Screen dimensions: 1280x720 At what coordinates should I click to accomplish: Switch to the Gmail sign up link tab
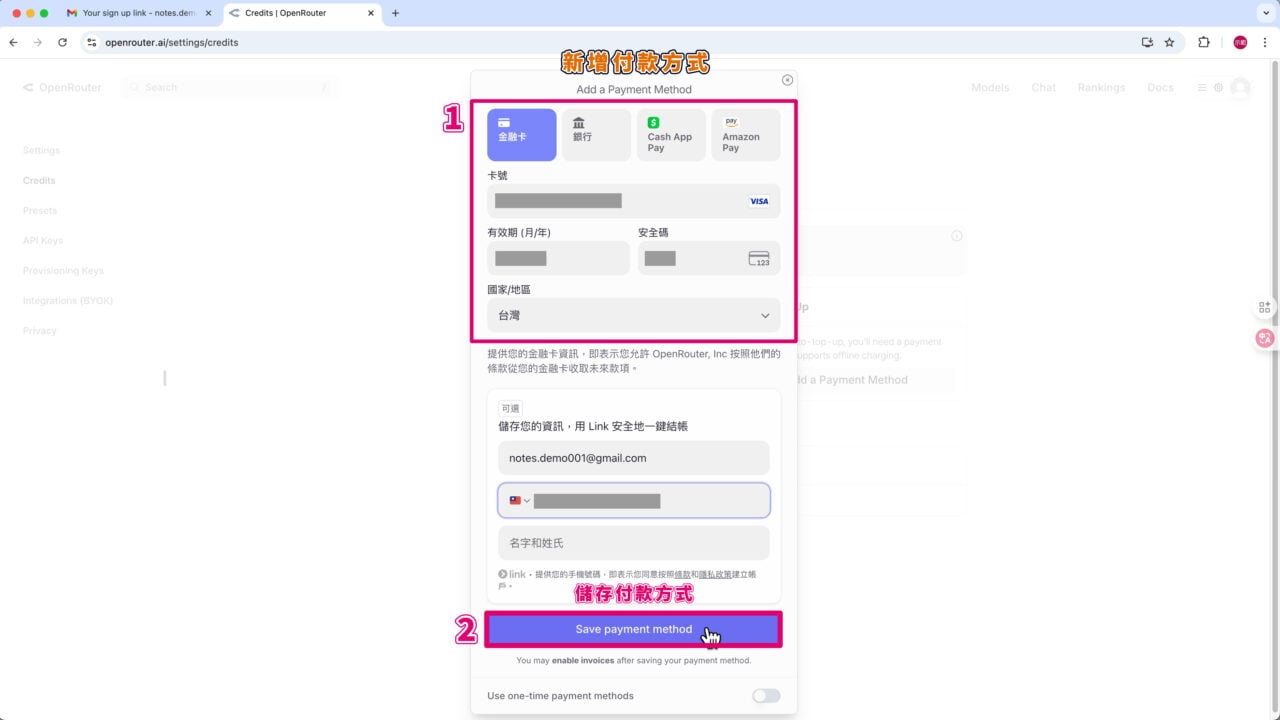click(138, 13)
